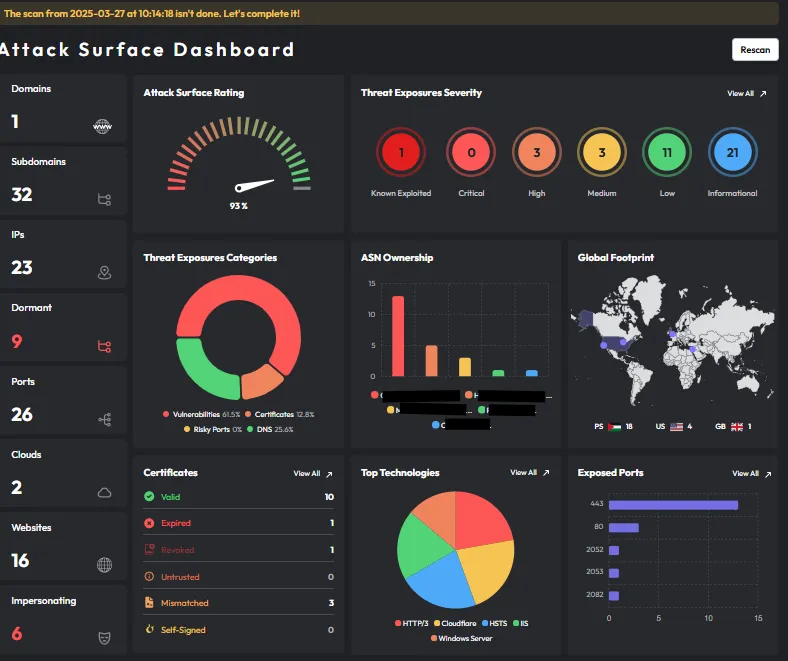Image resolution: width=788 pixels, height=661 pixels.
Task: Click the Subdomains network icon
Action: click(104, 199)
